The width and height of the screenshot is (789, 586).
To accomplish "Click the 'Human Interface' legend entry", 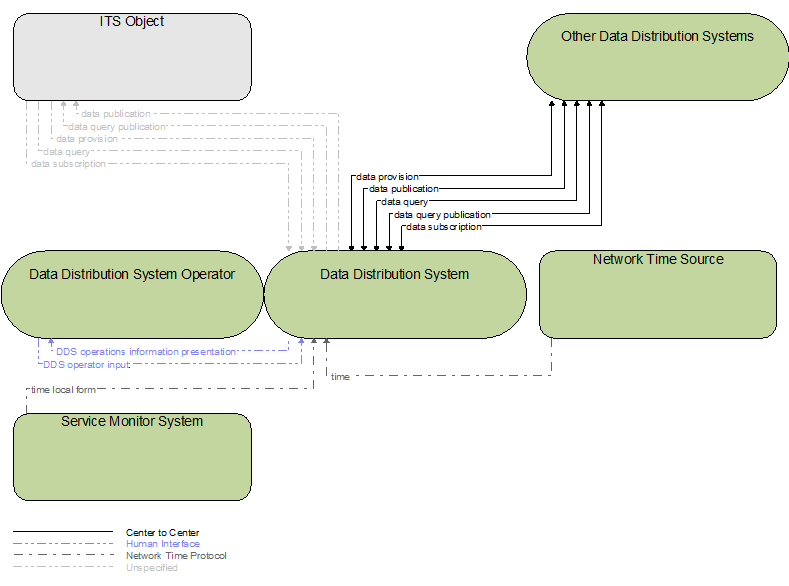I will (x=163, y=544).
